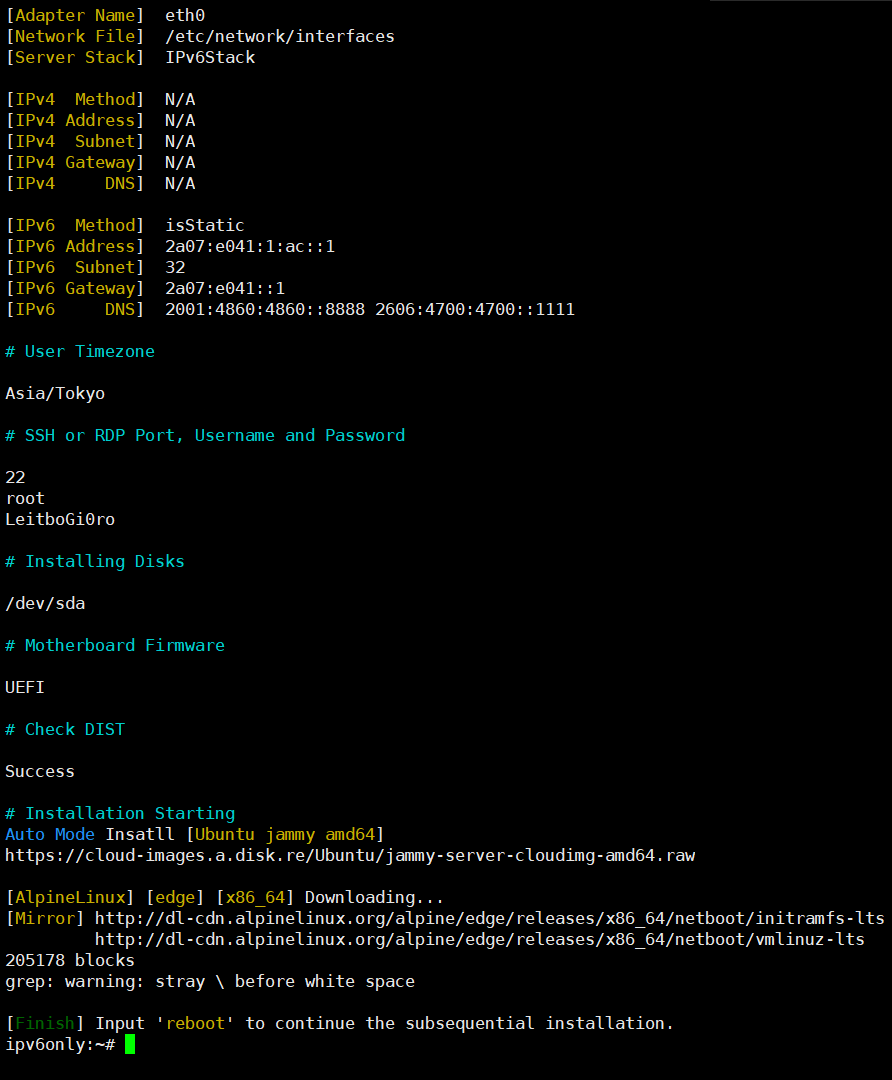Click the 'Auto Mode' blue text
The image size is (892, 1080).
click(x=50, y=834)
